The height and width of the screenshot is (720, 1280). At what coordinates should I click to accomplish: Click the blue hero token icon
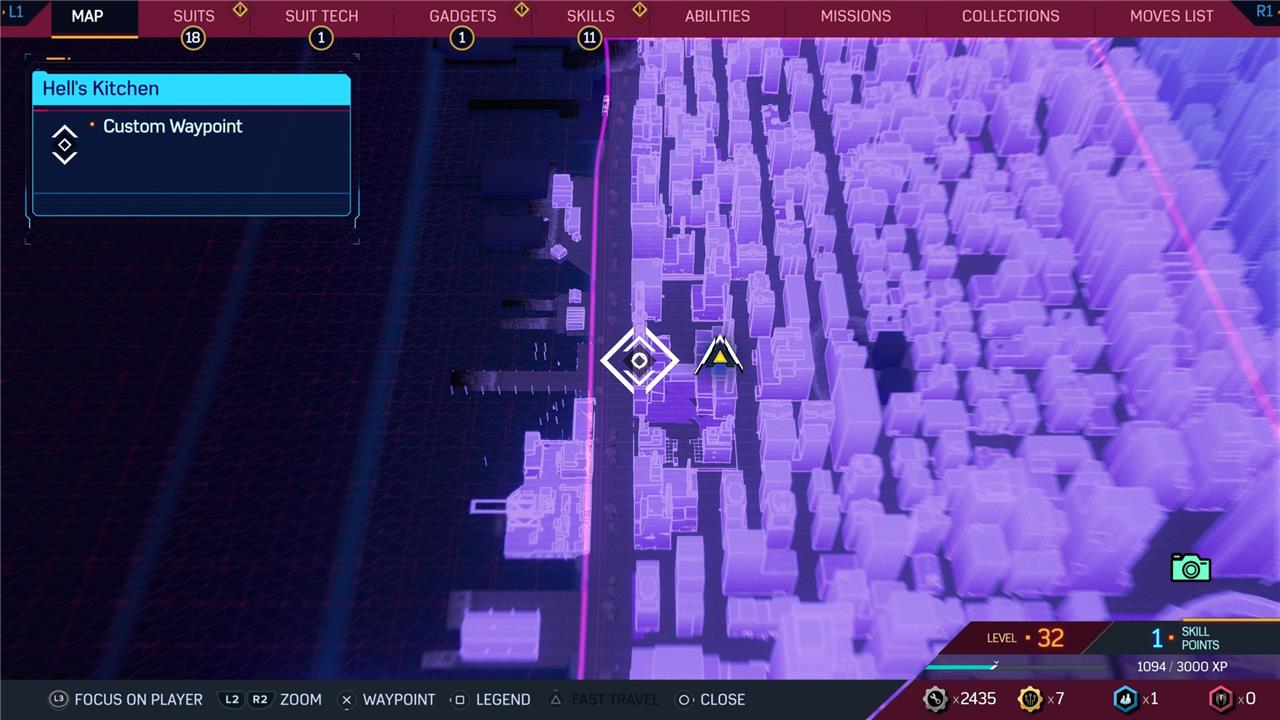pyautogui.click(x=1125, y=699)
